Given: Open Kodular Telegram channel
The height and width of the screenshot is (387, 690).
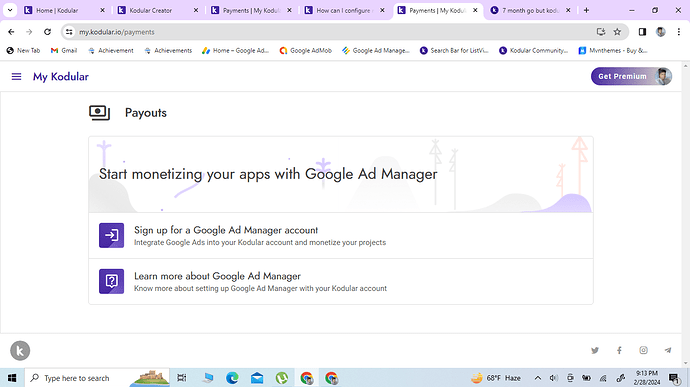Looking at the screenshot, I should (x=668, y=350).
